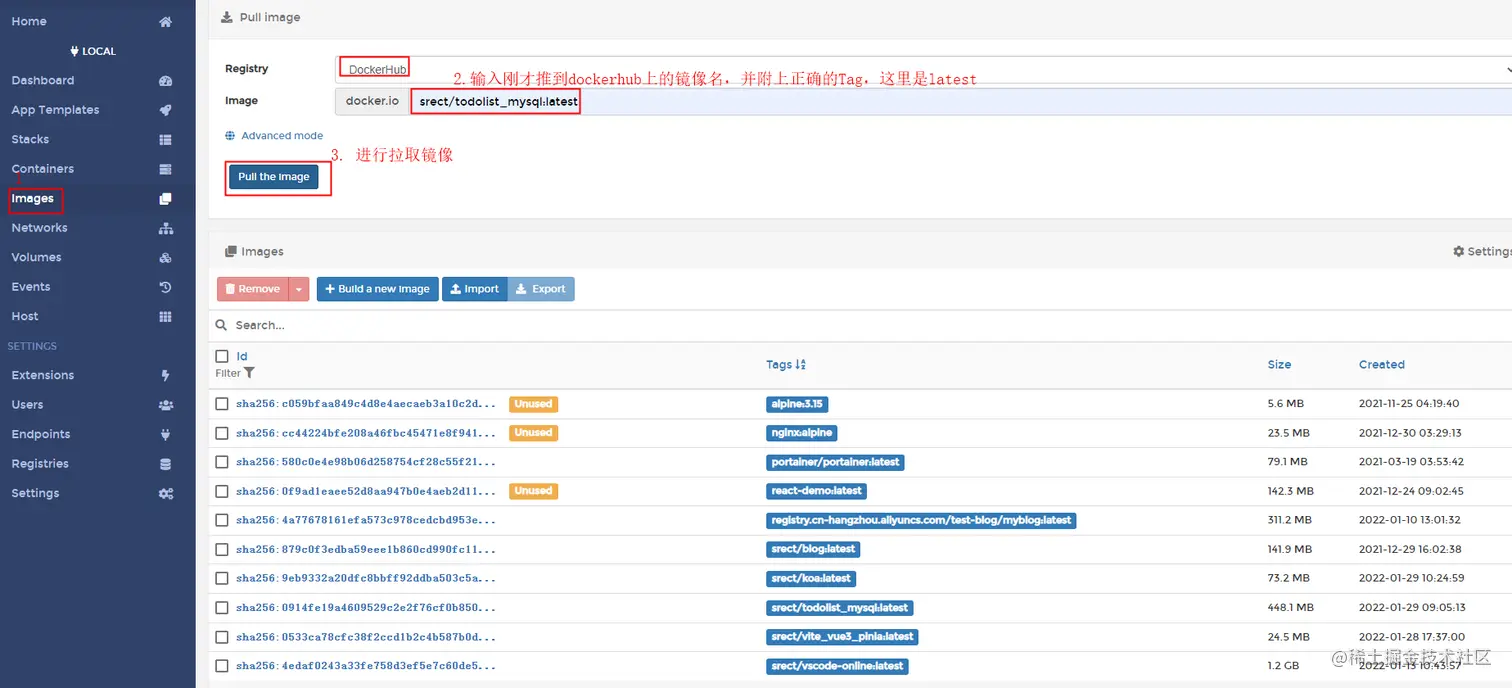1512x688 pixels.
Task: Click the Volumes cubes icon
Action: (x=166, y=258)
